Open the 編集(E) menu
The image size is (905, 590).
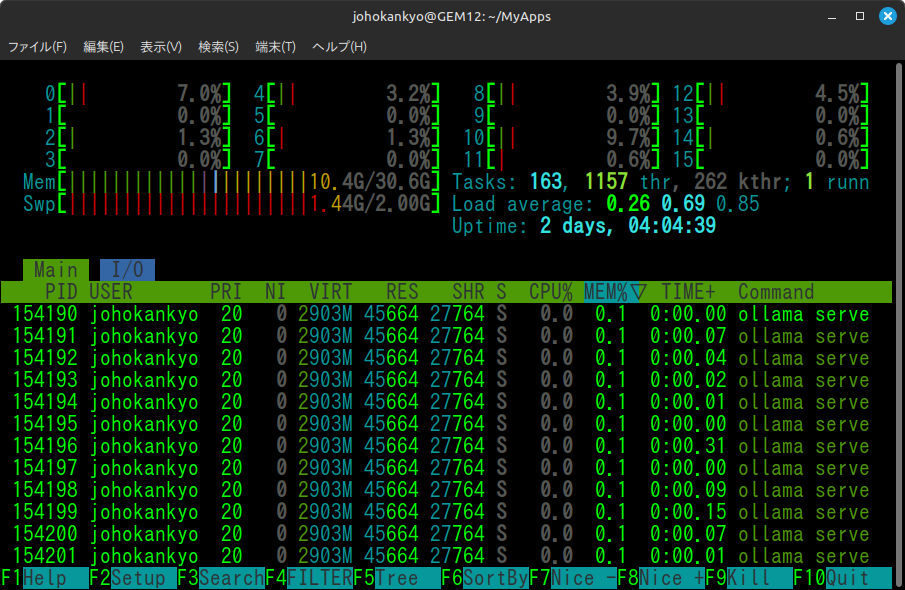[103, 47]
